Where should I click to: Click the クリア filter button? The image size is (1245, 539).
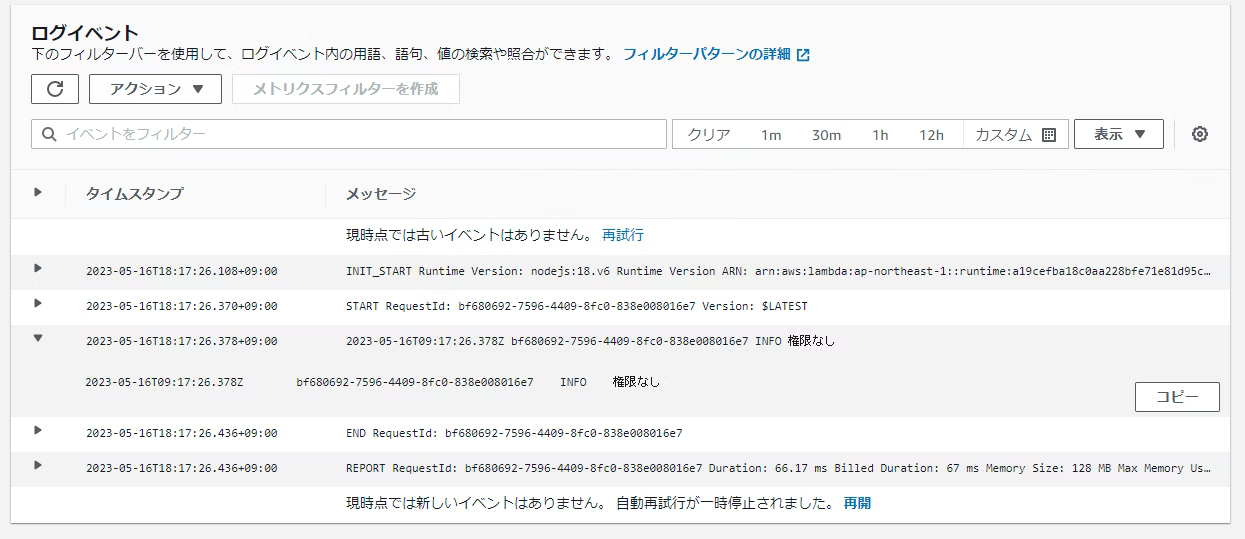[x=708, y=135]
